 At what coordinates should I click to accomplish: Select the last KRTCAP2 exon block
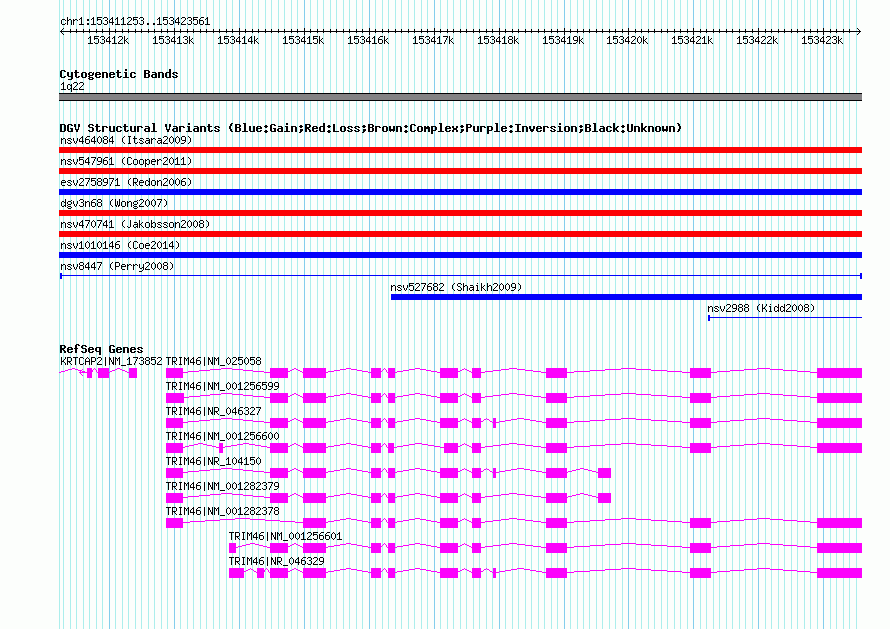[x=133, y=373]
